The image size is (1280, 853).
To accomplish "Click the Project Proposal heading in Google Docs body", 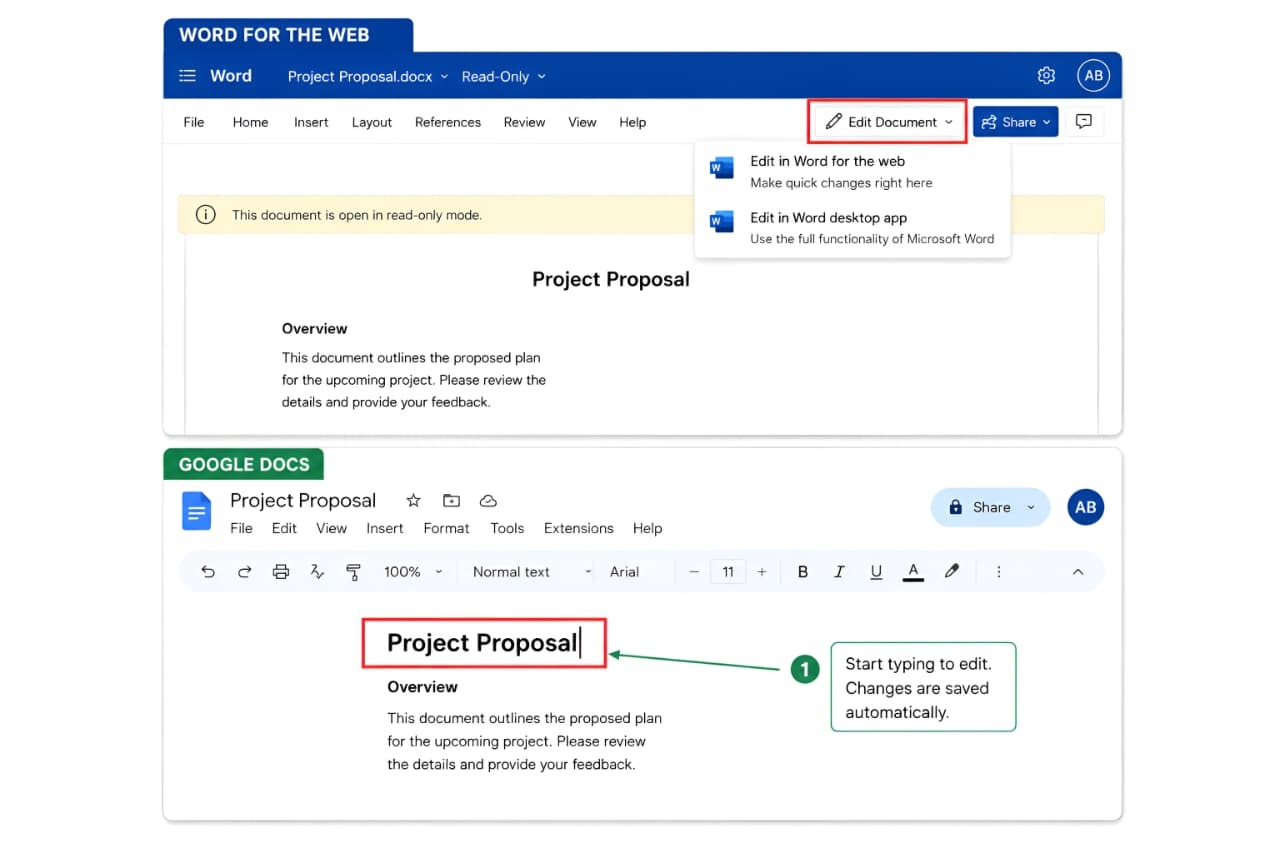I will [x=482, y=643].
